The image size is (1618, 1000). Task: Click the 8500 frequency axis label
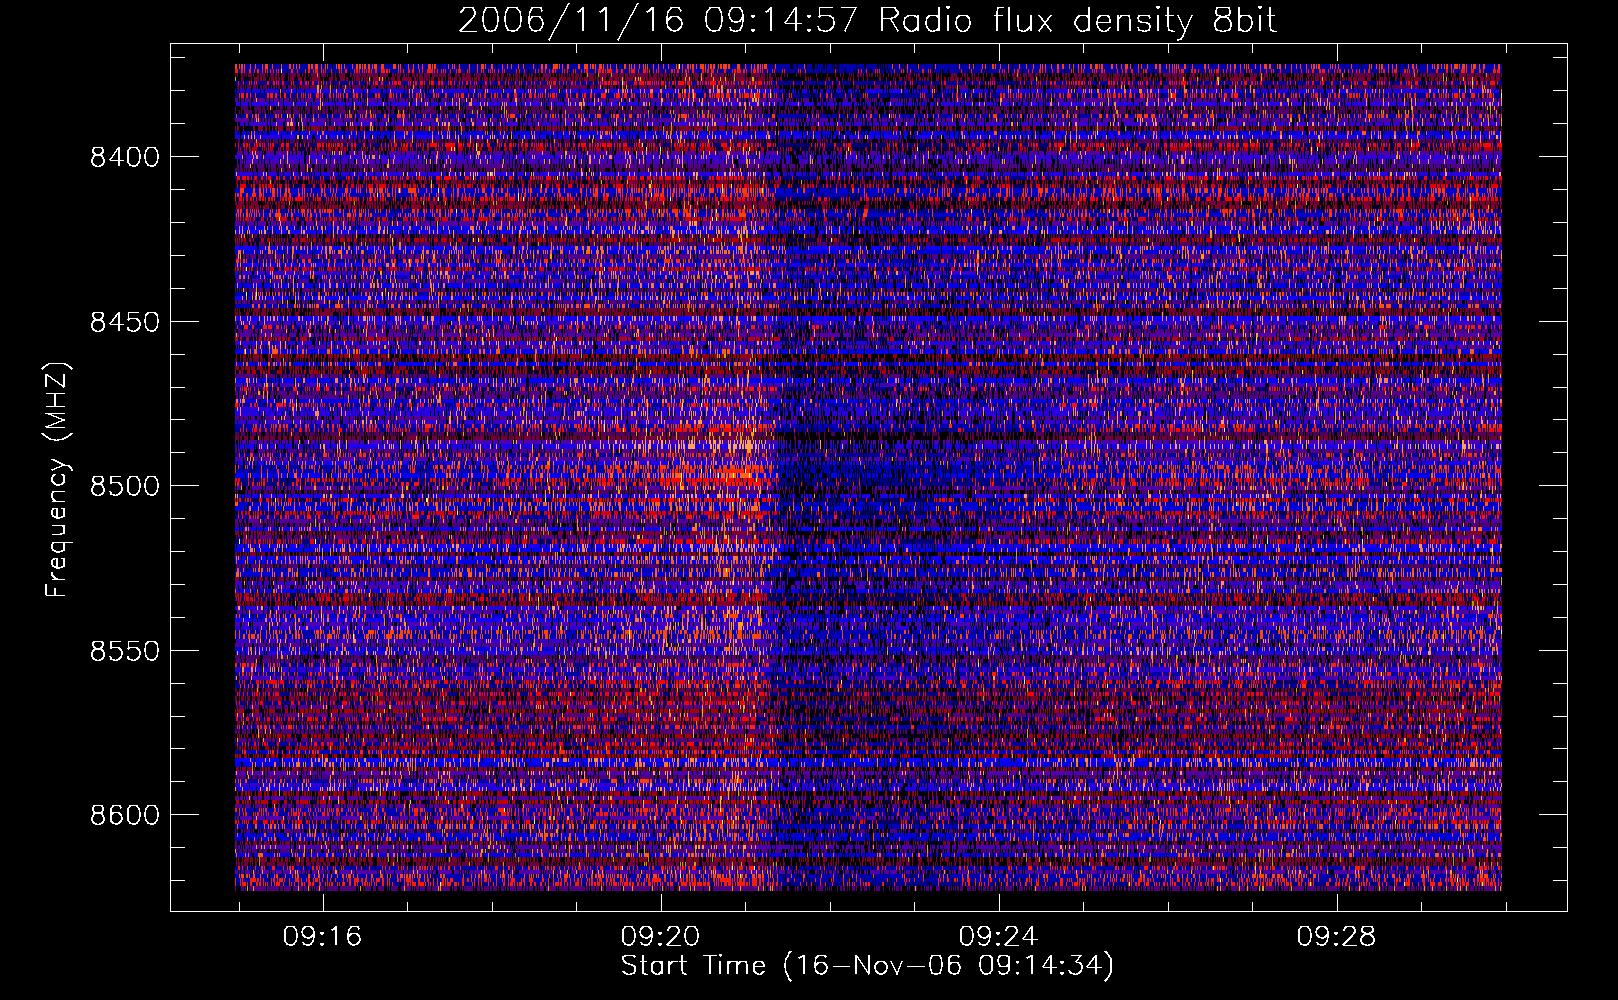tap(123, 486)
